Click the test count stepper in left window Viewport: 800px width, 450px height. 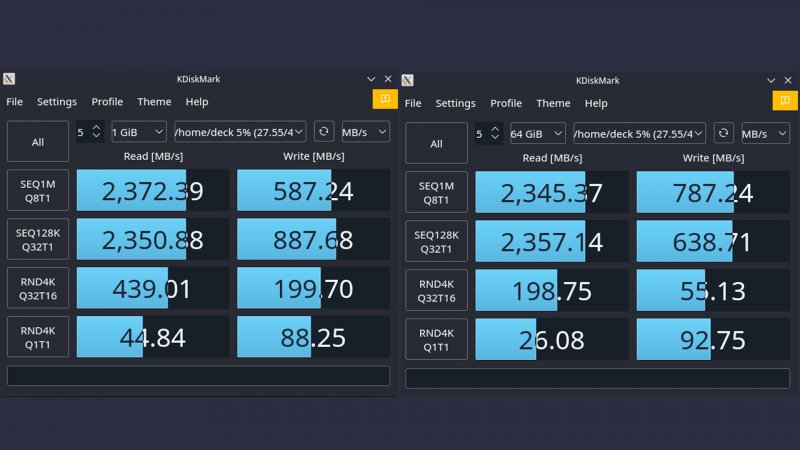90,132
